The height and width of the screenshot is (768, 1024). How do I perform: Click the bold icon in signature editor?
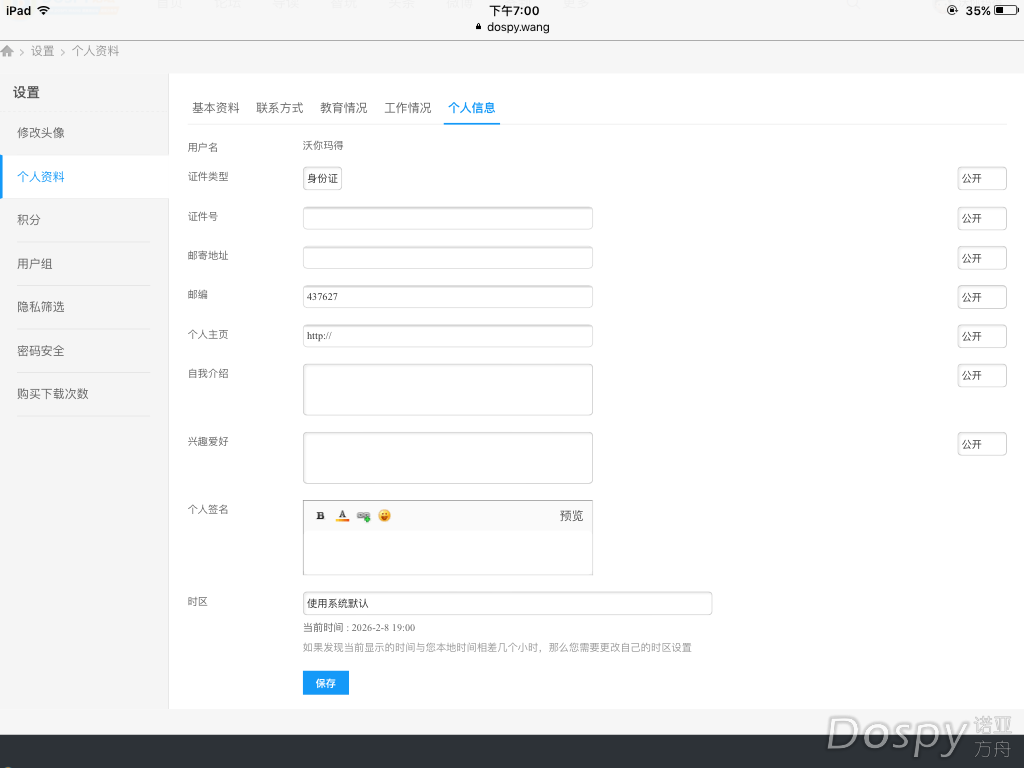coord(321,516)
